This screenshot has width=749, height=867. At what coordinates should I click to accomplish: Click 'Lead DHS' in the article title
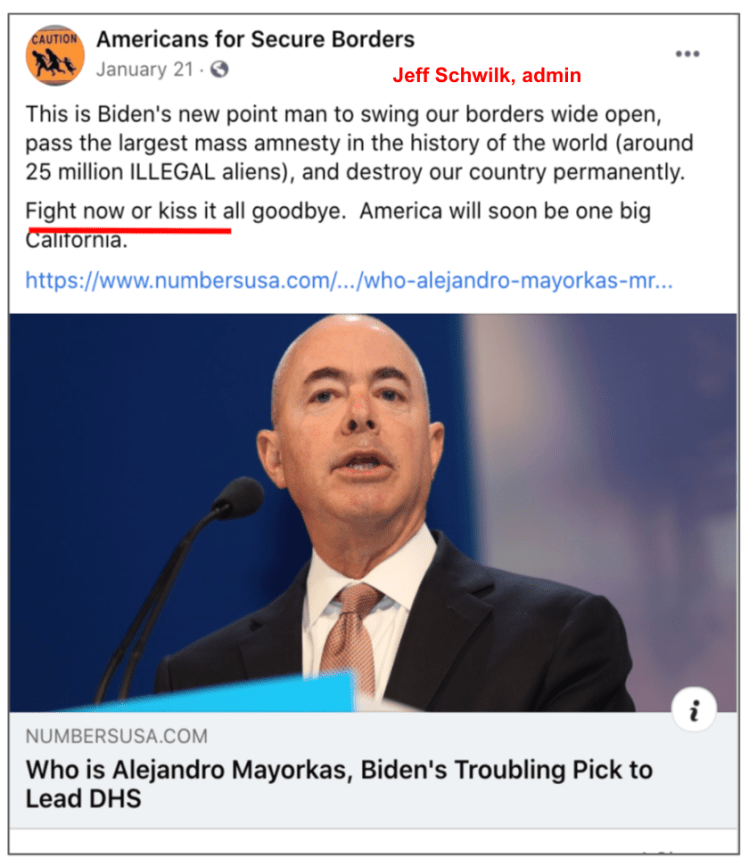(83, 799)
